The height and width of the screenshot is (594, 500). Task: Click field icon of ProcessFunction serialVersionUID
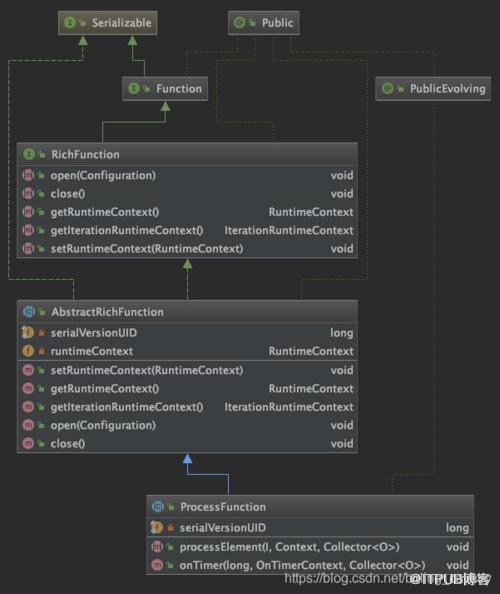(157, 527)
